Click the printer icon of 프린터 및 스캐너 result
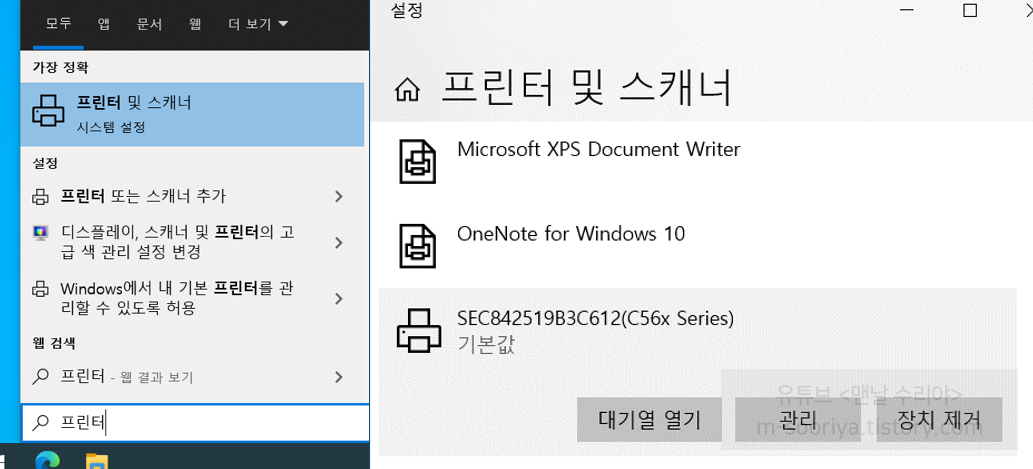 click(48, 111)
